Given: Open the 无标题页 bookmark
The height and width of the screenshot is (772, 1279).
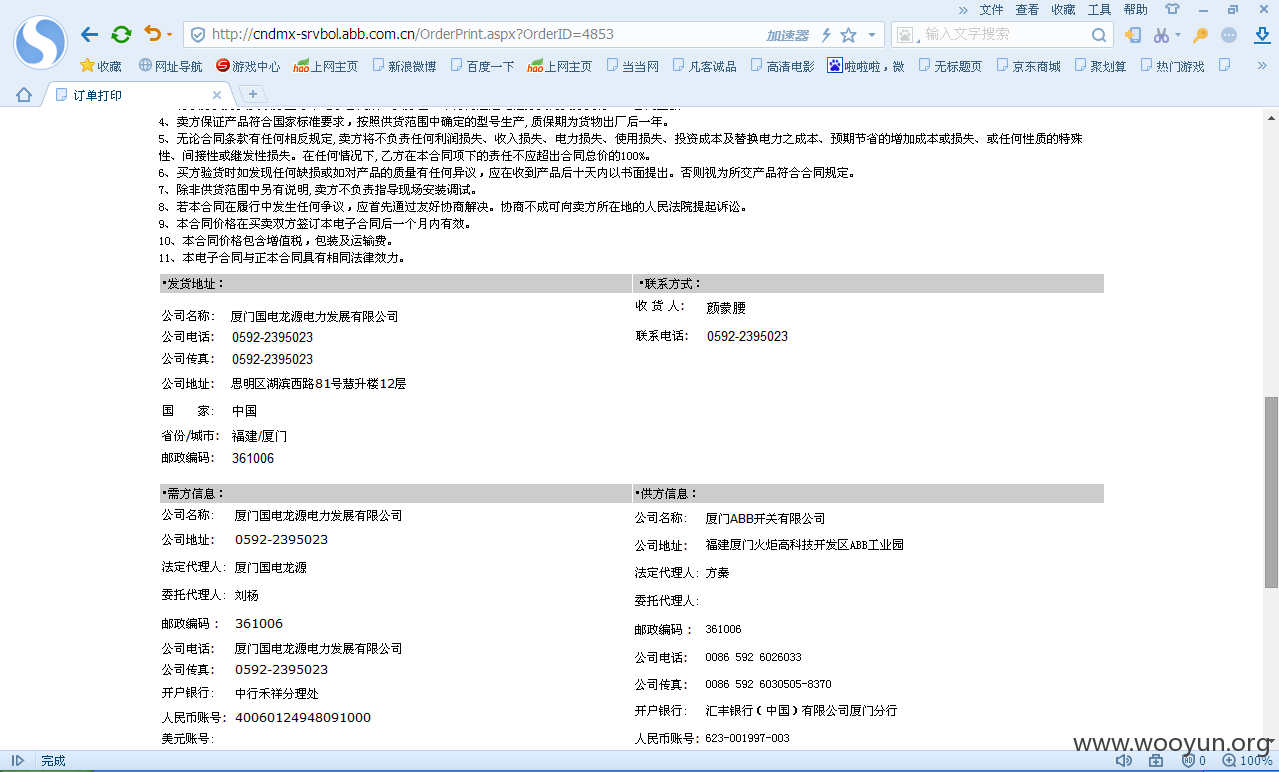Looking at the screenshot, I should pyautogui.click(x=949, y=66).
